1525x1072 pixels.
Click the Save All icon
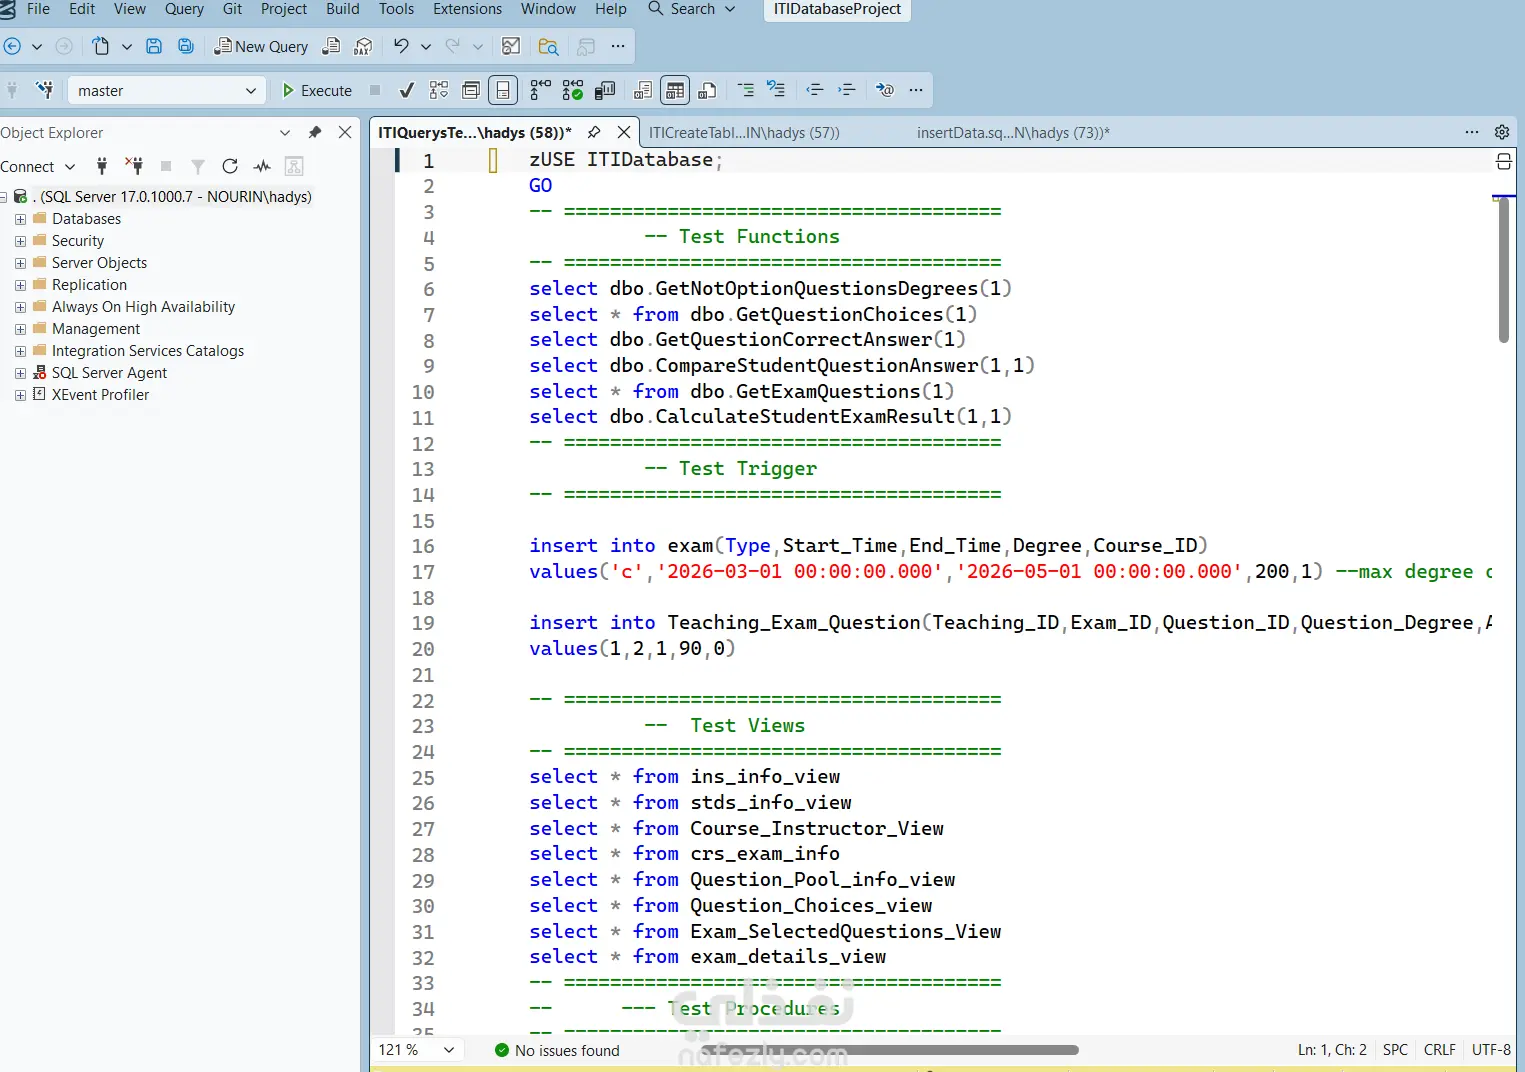coord(186,46)
